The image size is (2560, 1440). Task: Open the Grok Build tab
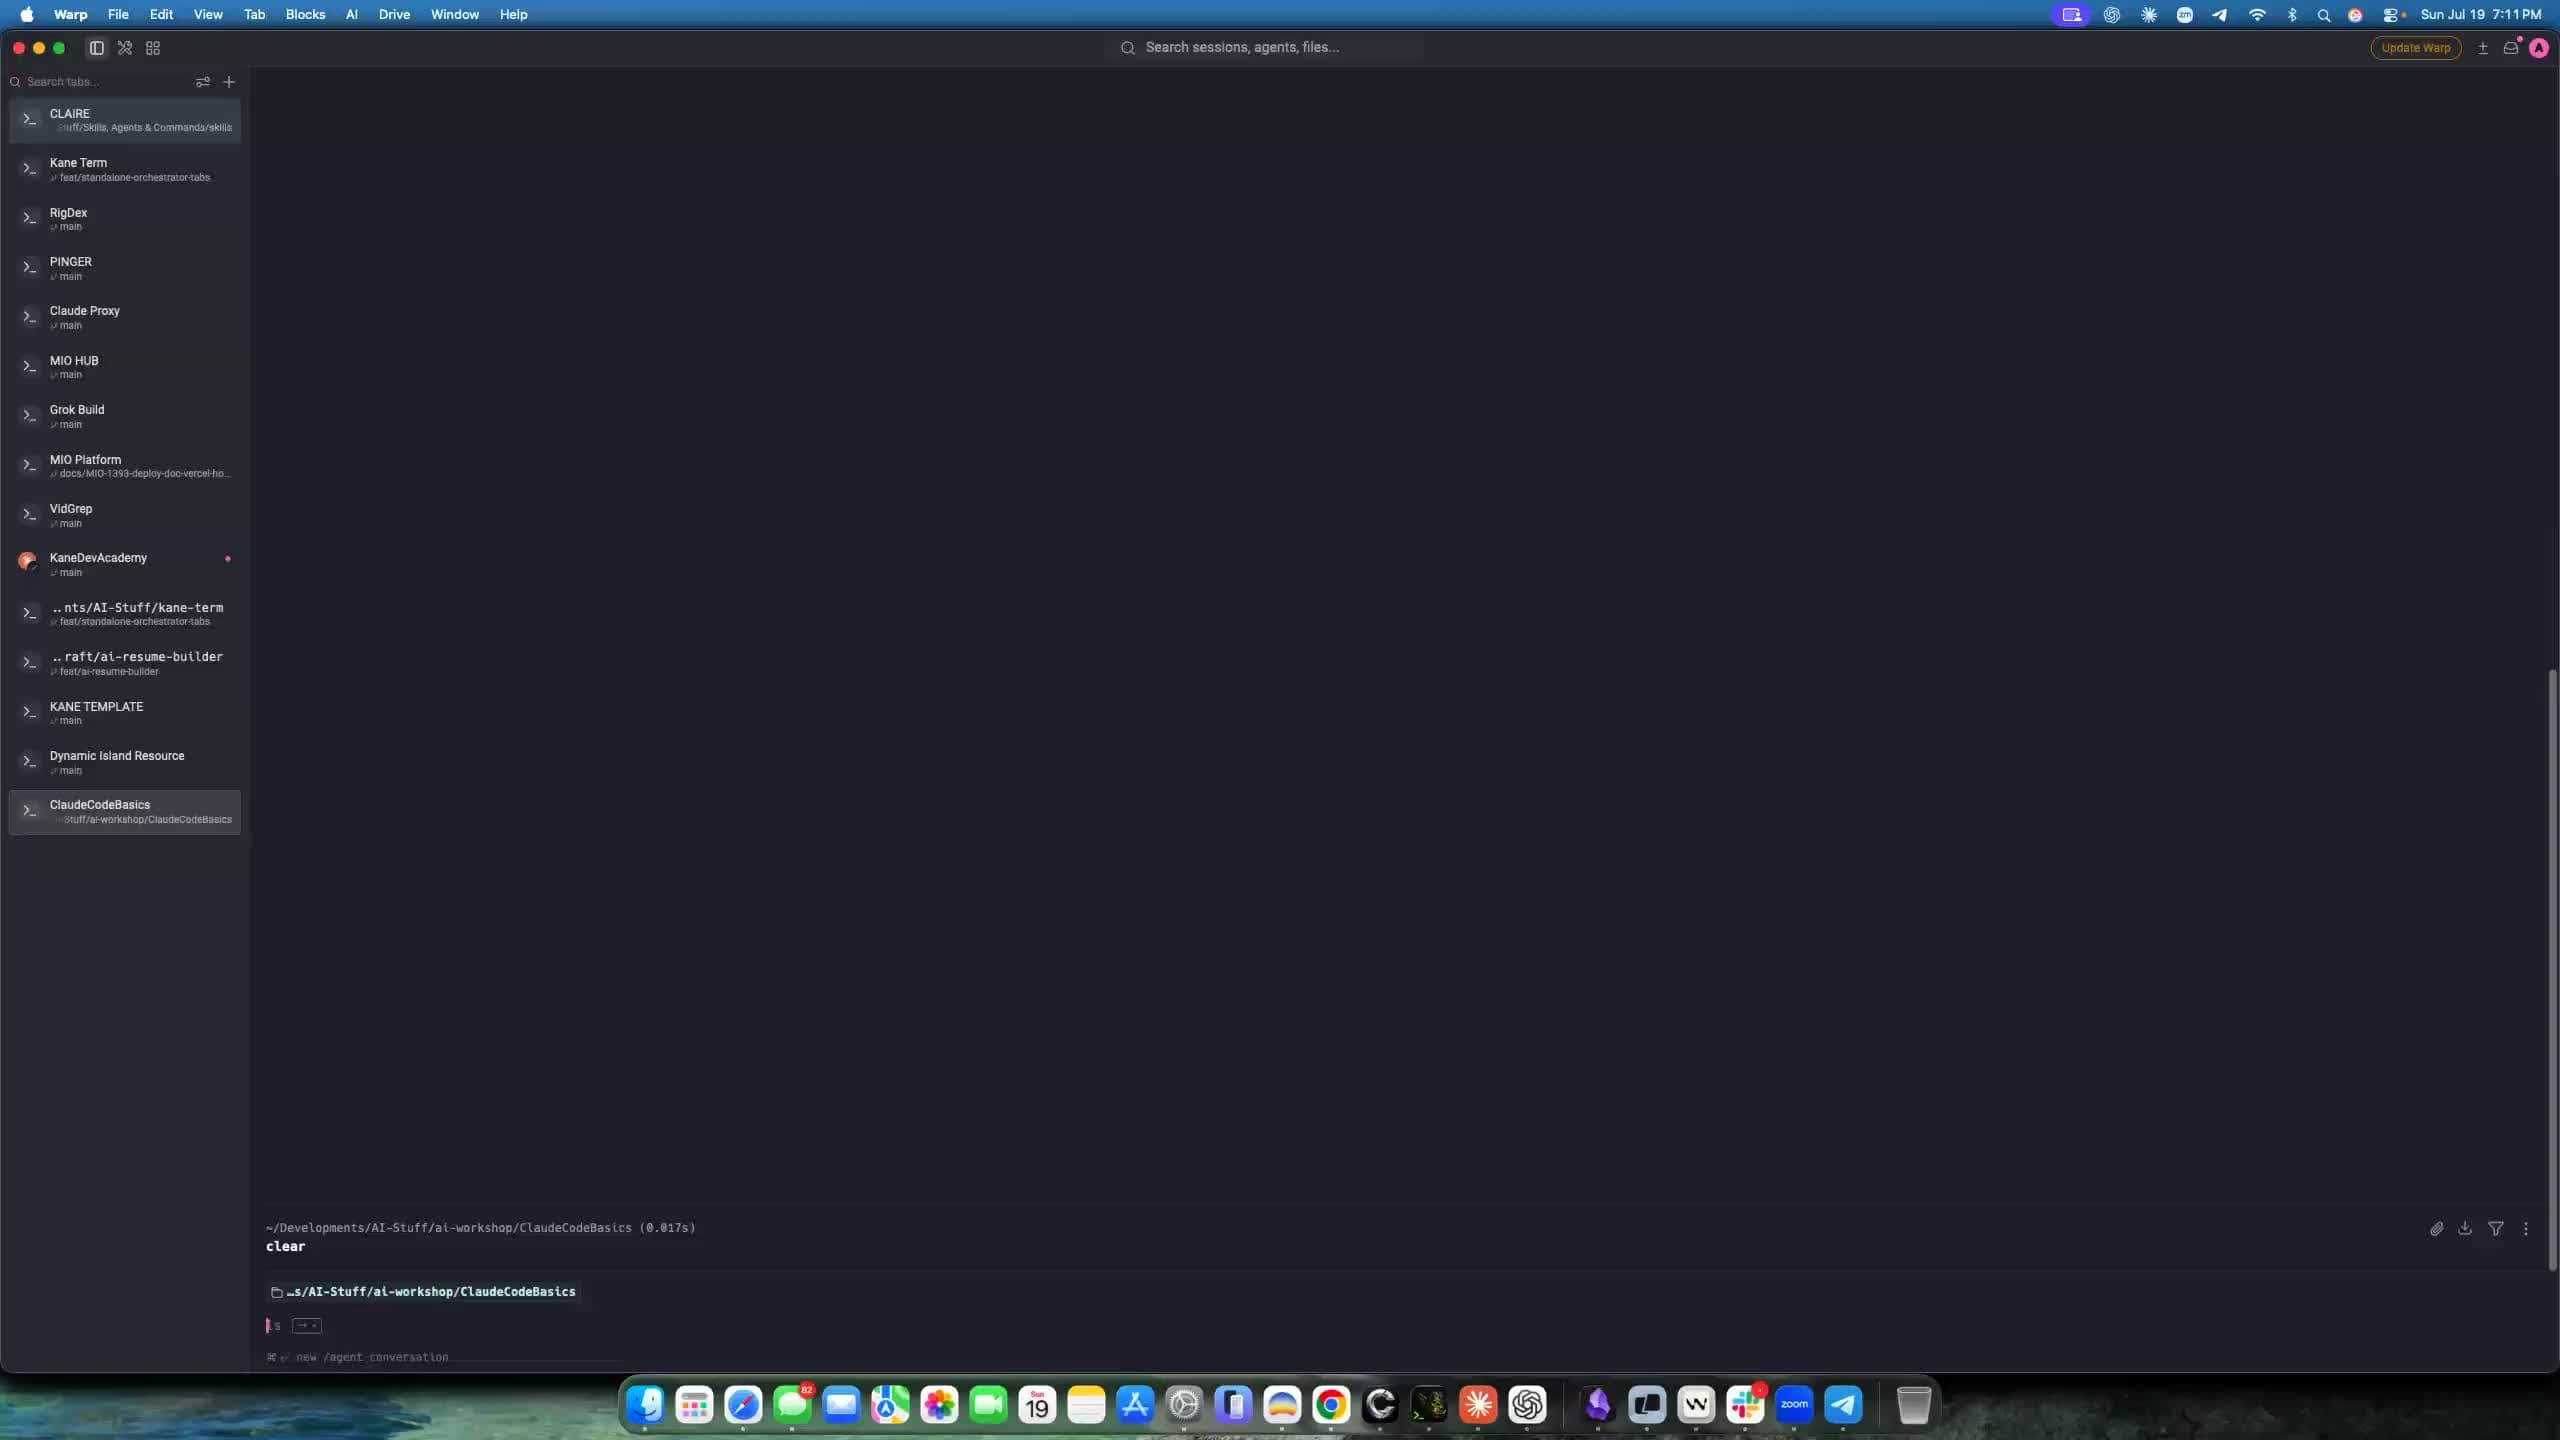click(x=125, y=416)
